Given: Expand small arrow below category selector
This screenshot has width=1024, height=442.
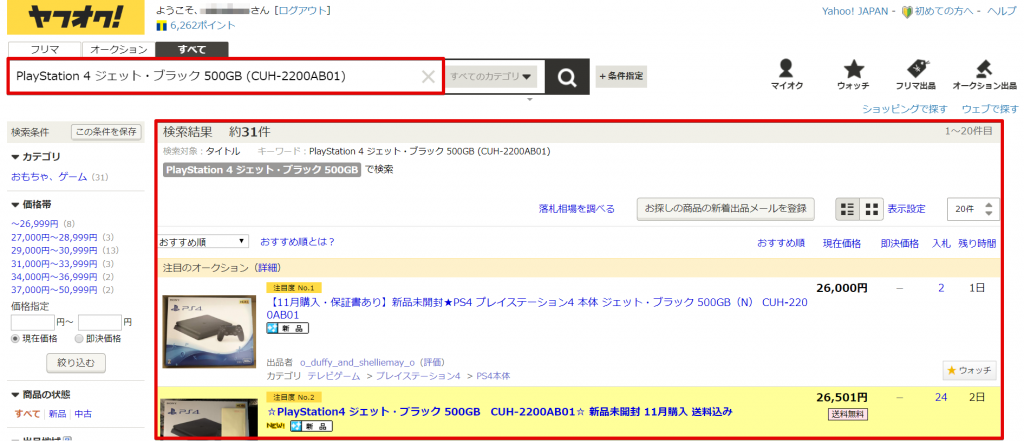Looking at the screenshot, I should tap(530, 100).
